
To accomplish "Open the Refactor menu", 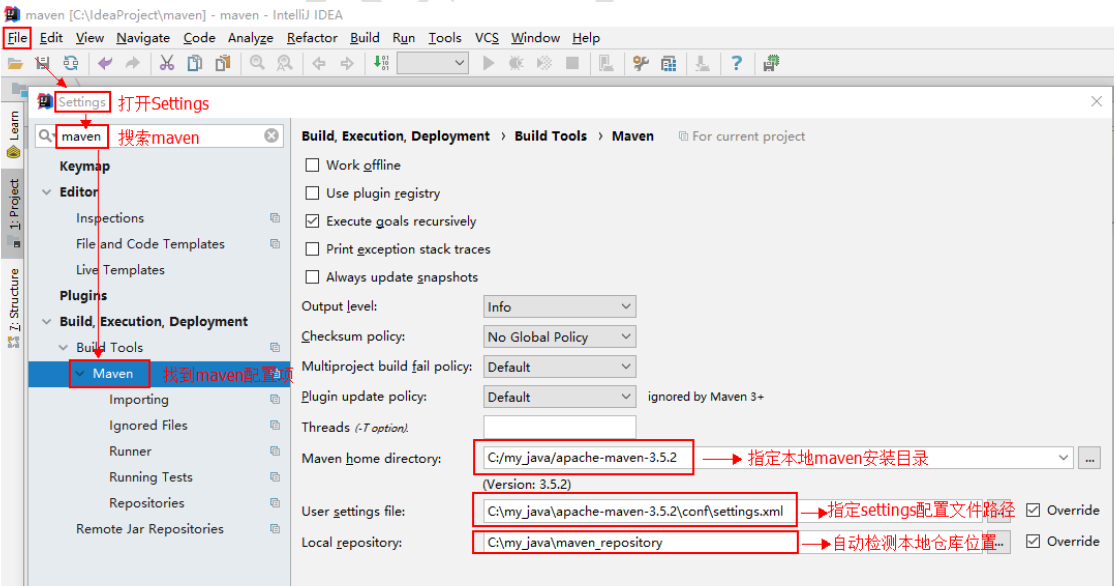I will [312, 38].
